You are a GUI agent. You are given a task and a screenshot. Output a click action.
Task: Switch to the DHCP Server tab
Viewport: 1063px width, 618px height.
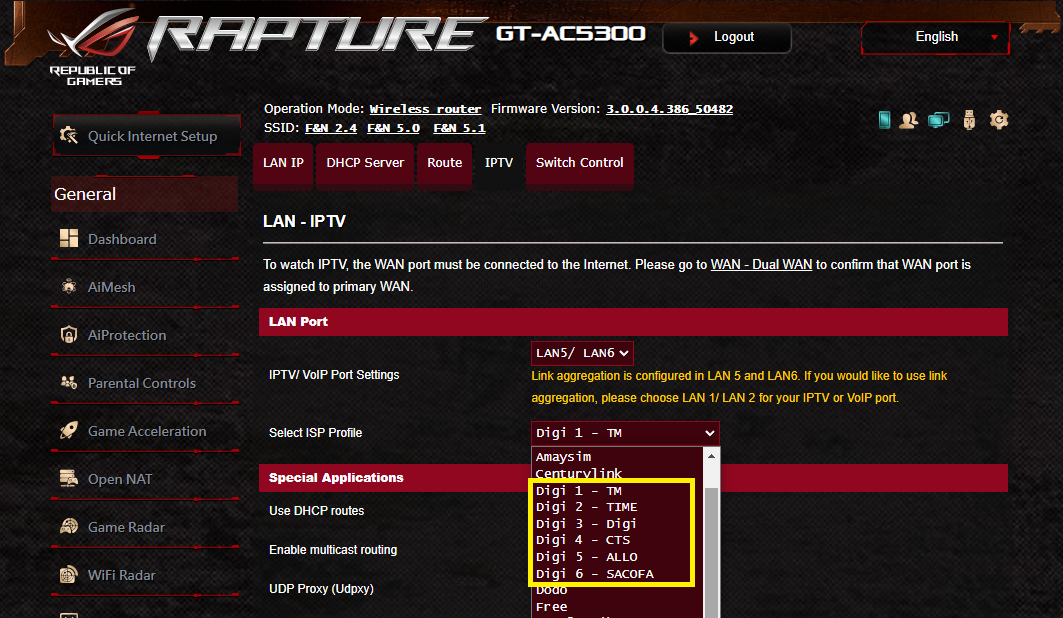click(x=365, y=163)
